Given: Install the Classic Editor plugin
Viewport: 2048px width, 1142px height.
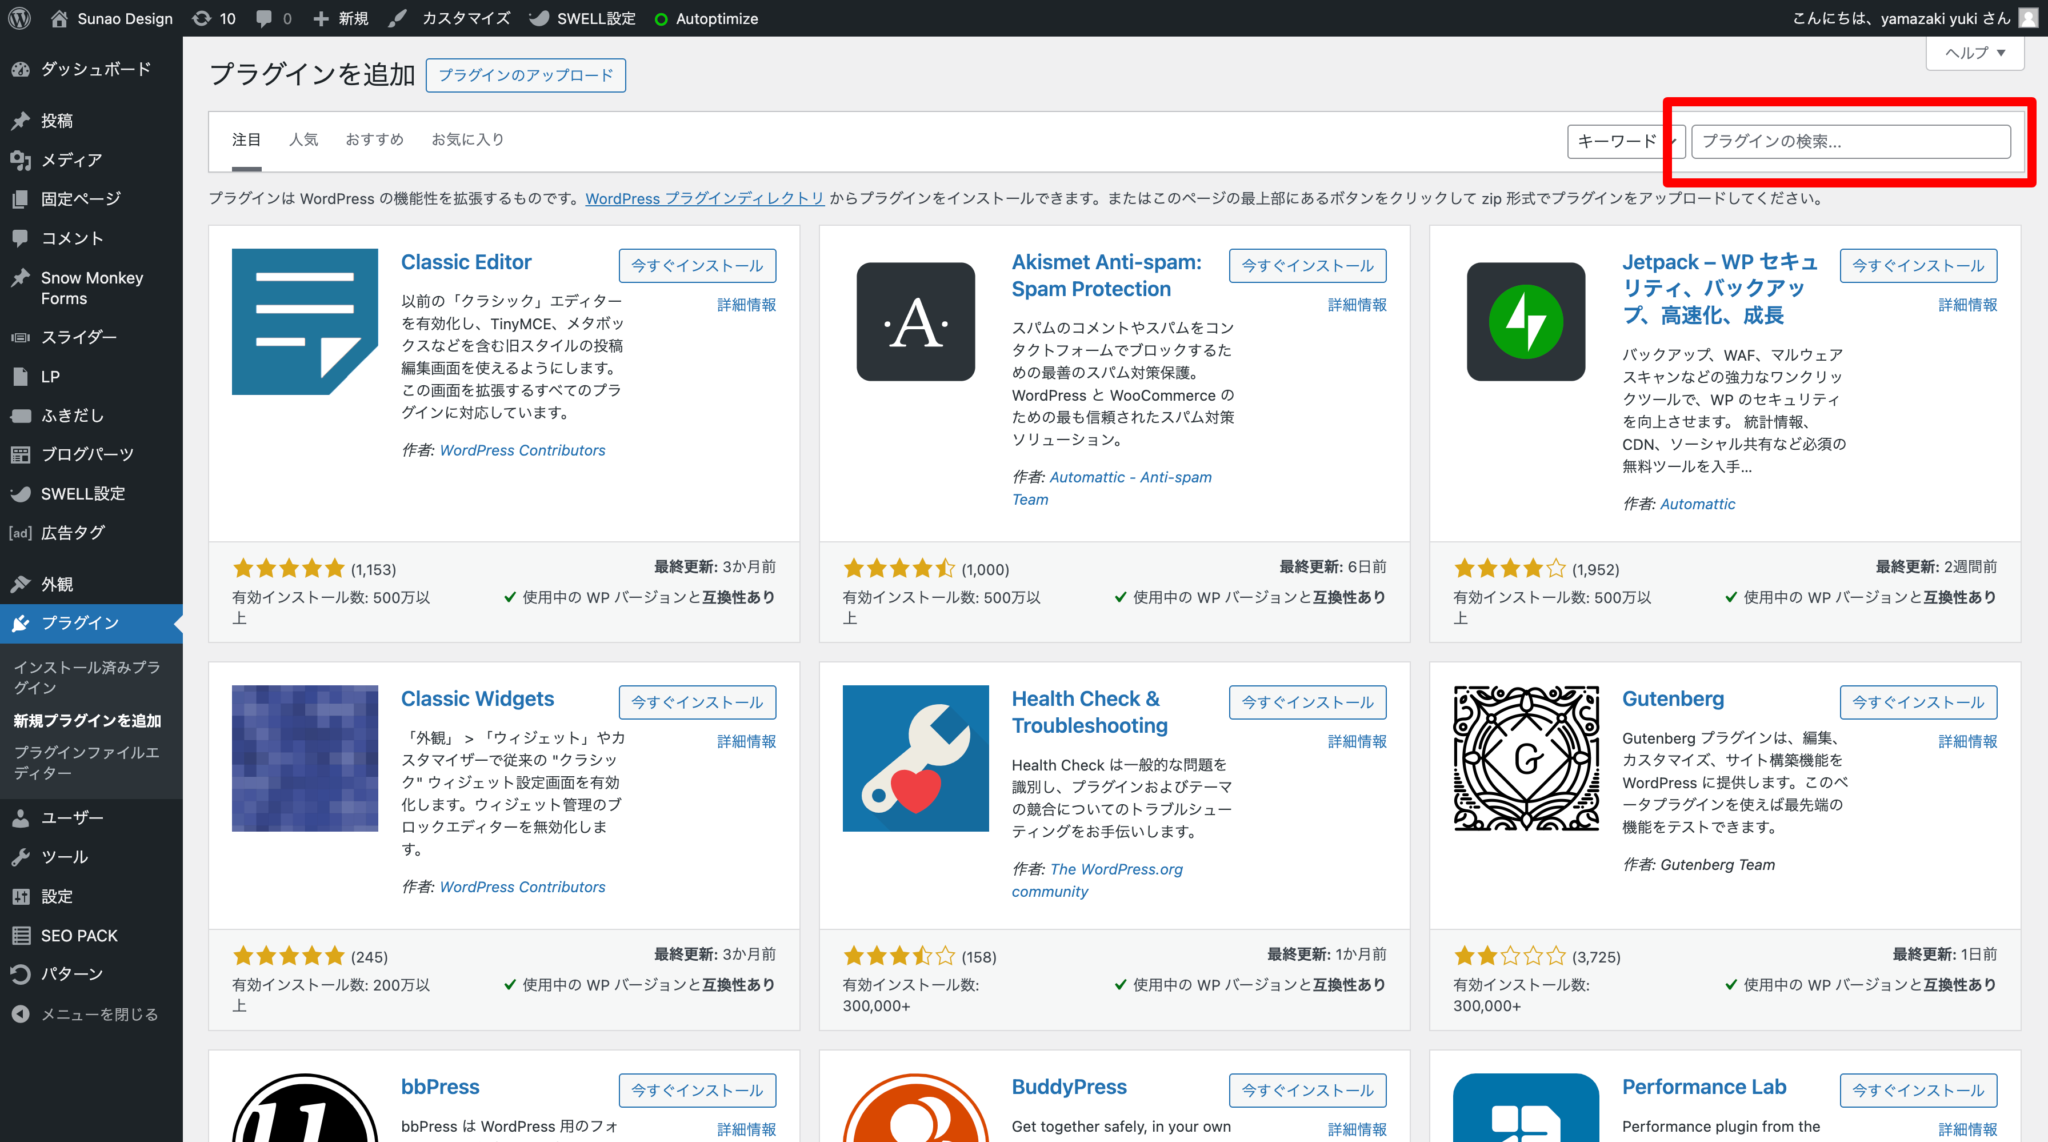Looking at the screenshot, I should [697, 265].
